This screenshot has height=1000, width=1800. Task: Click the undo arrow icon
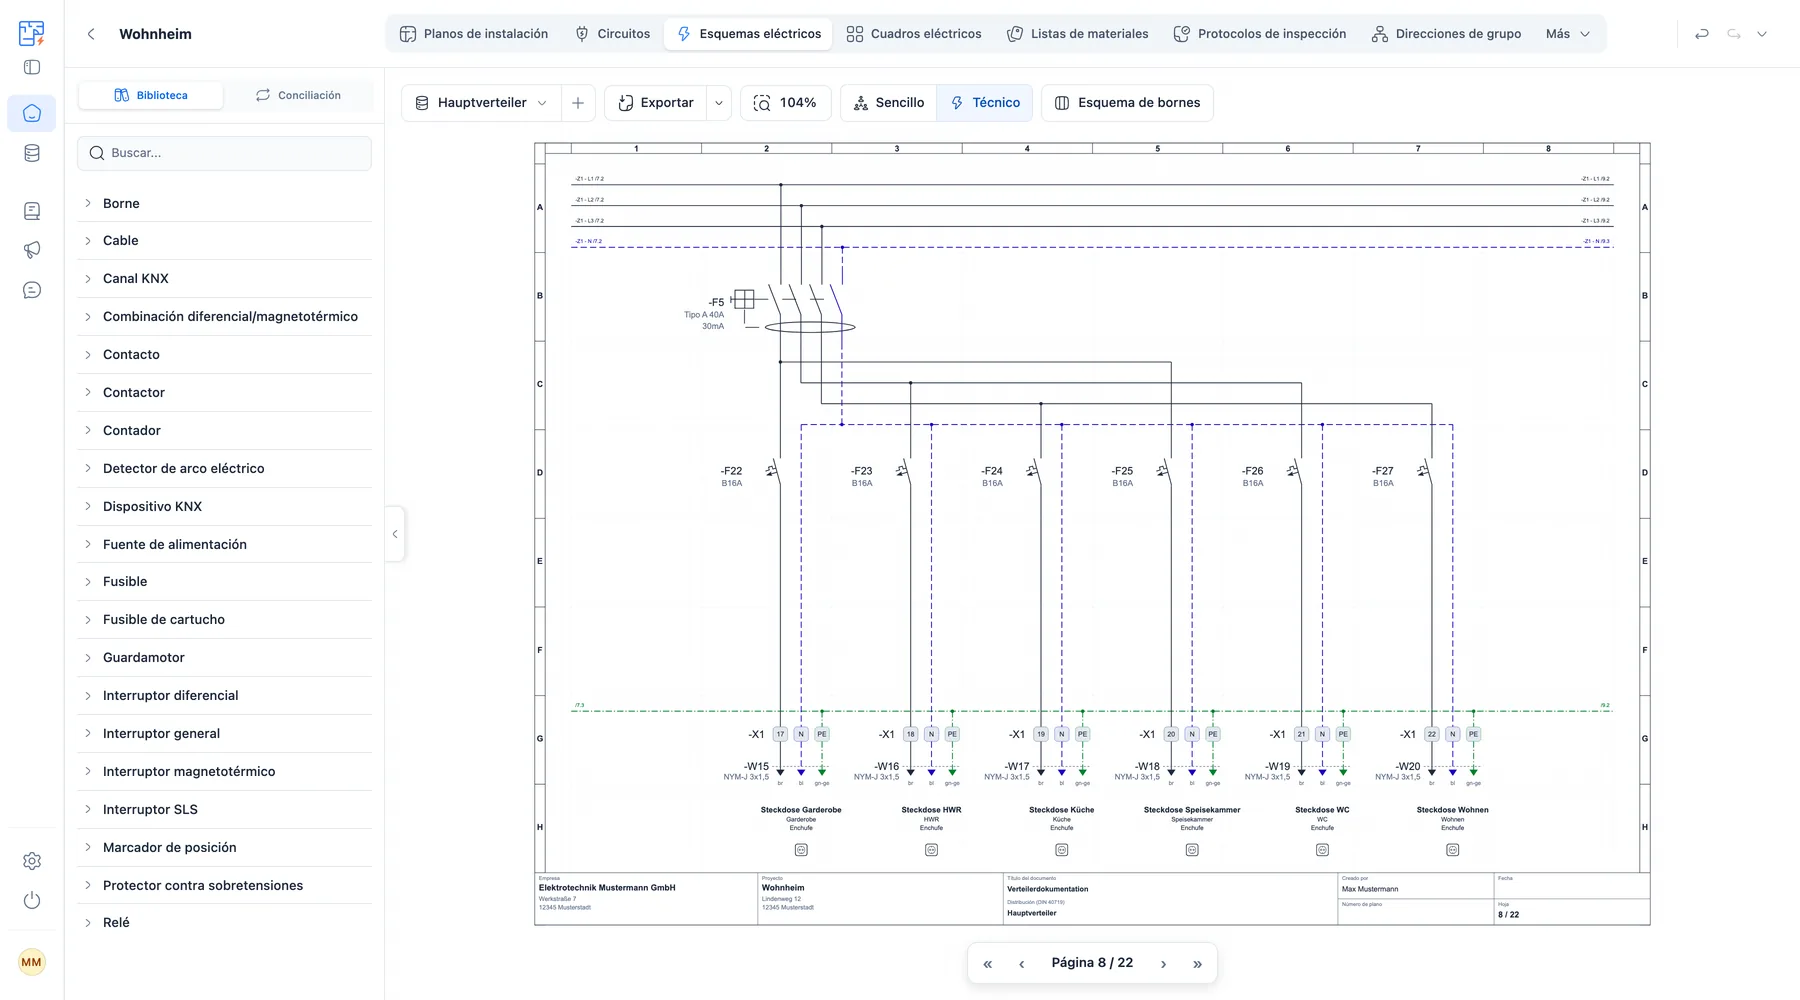(x=1702, y=34)
